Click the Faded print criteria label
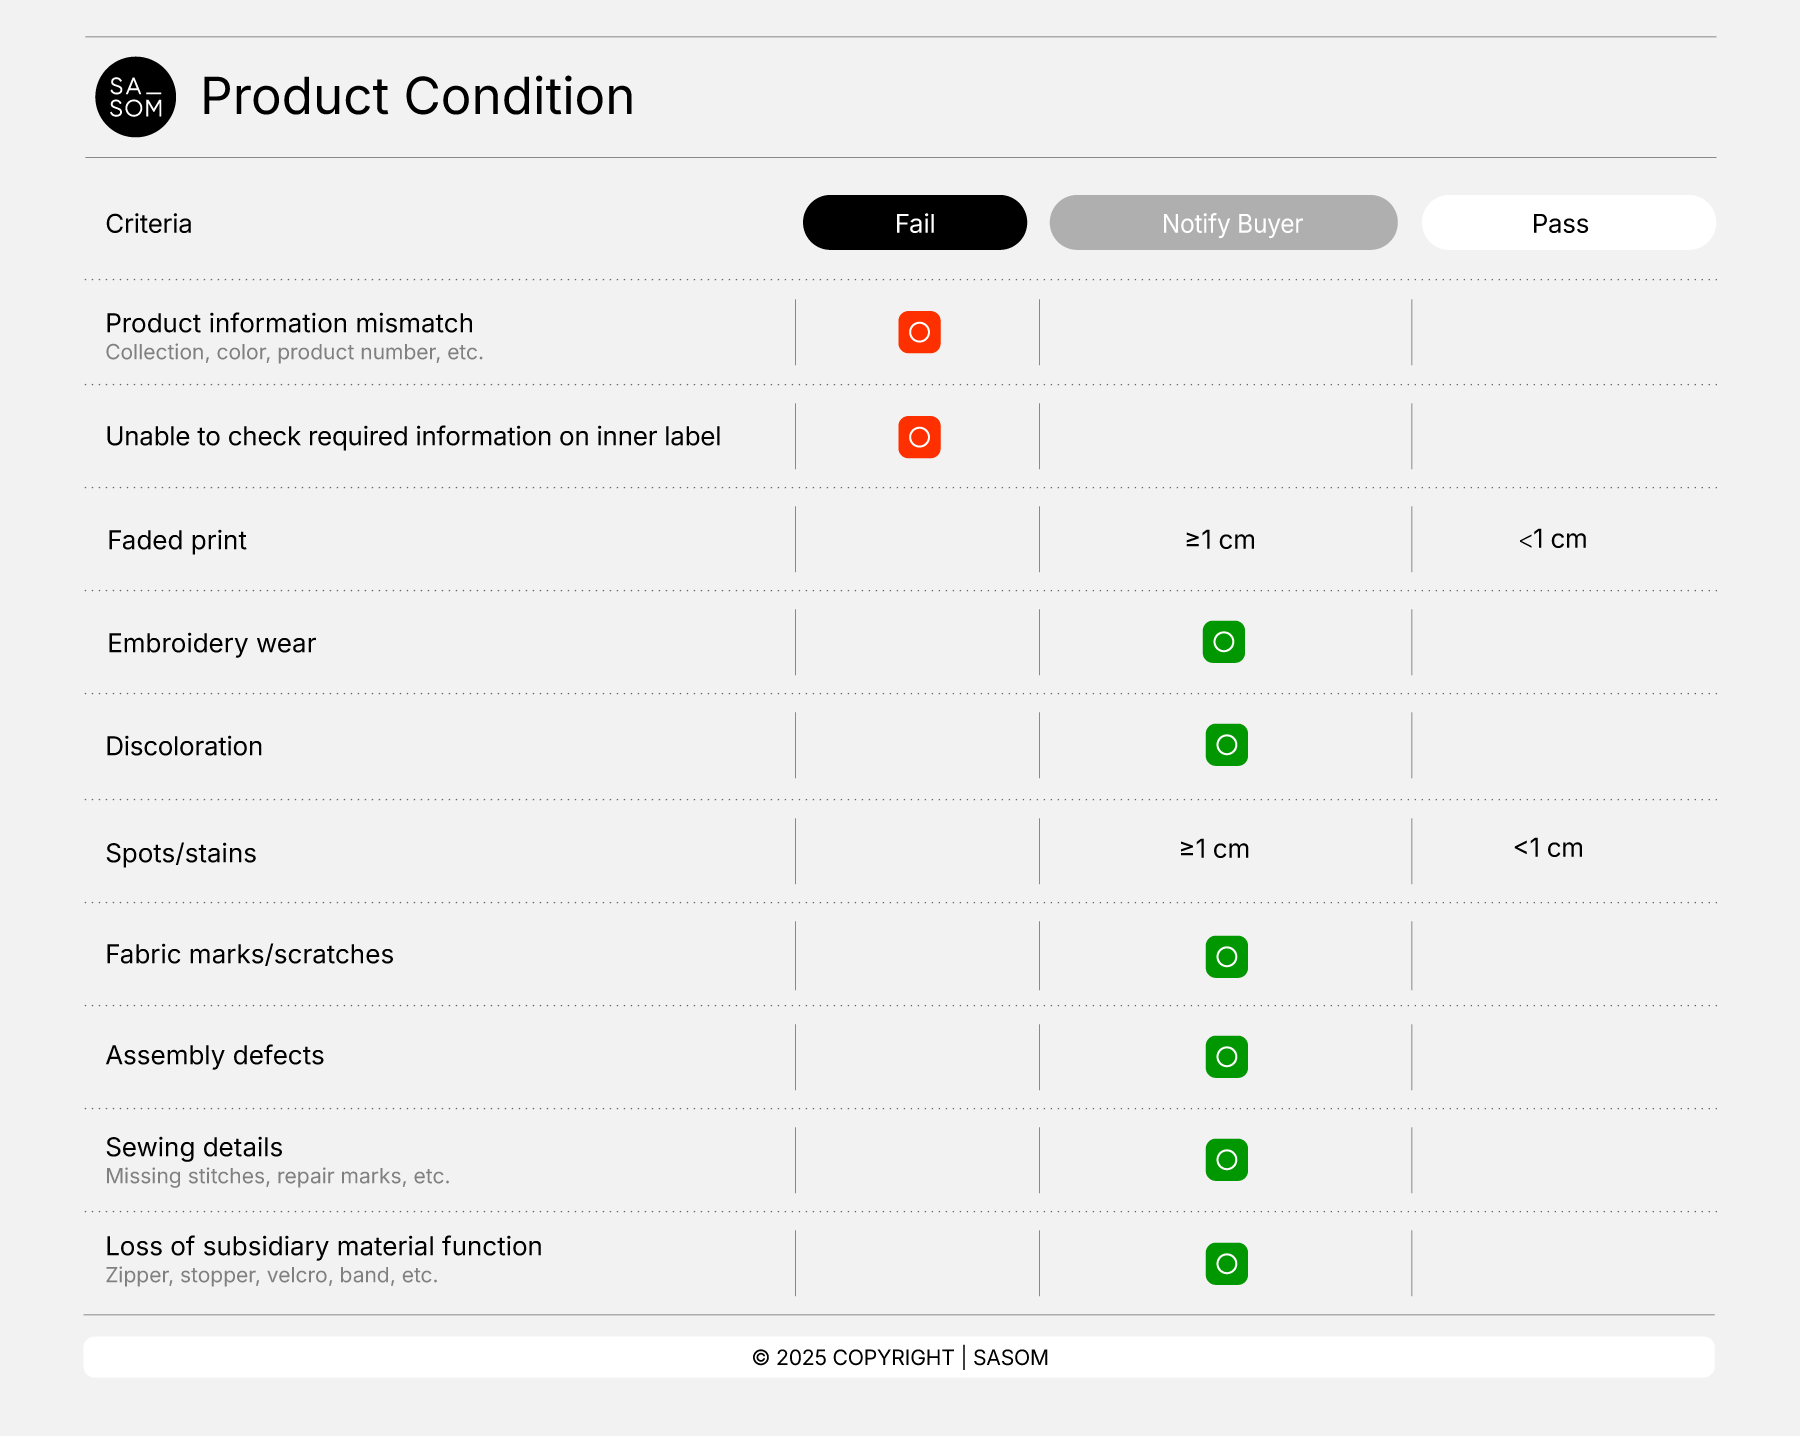This screenshot has height=1436, width=1800. (x=177, y=540)
